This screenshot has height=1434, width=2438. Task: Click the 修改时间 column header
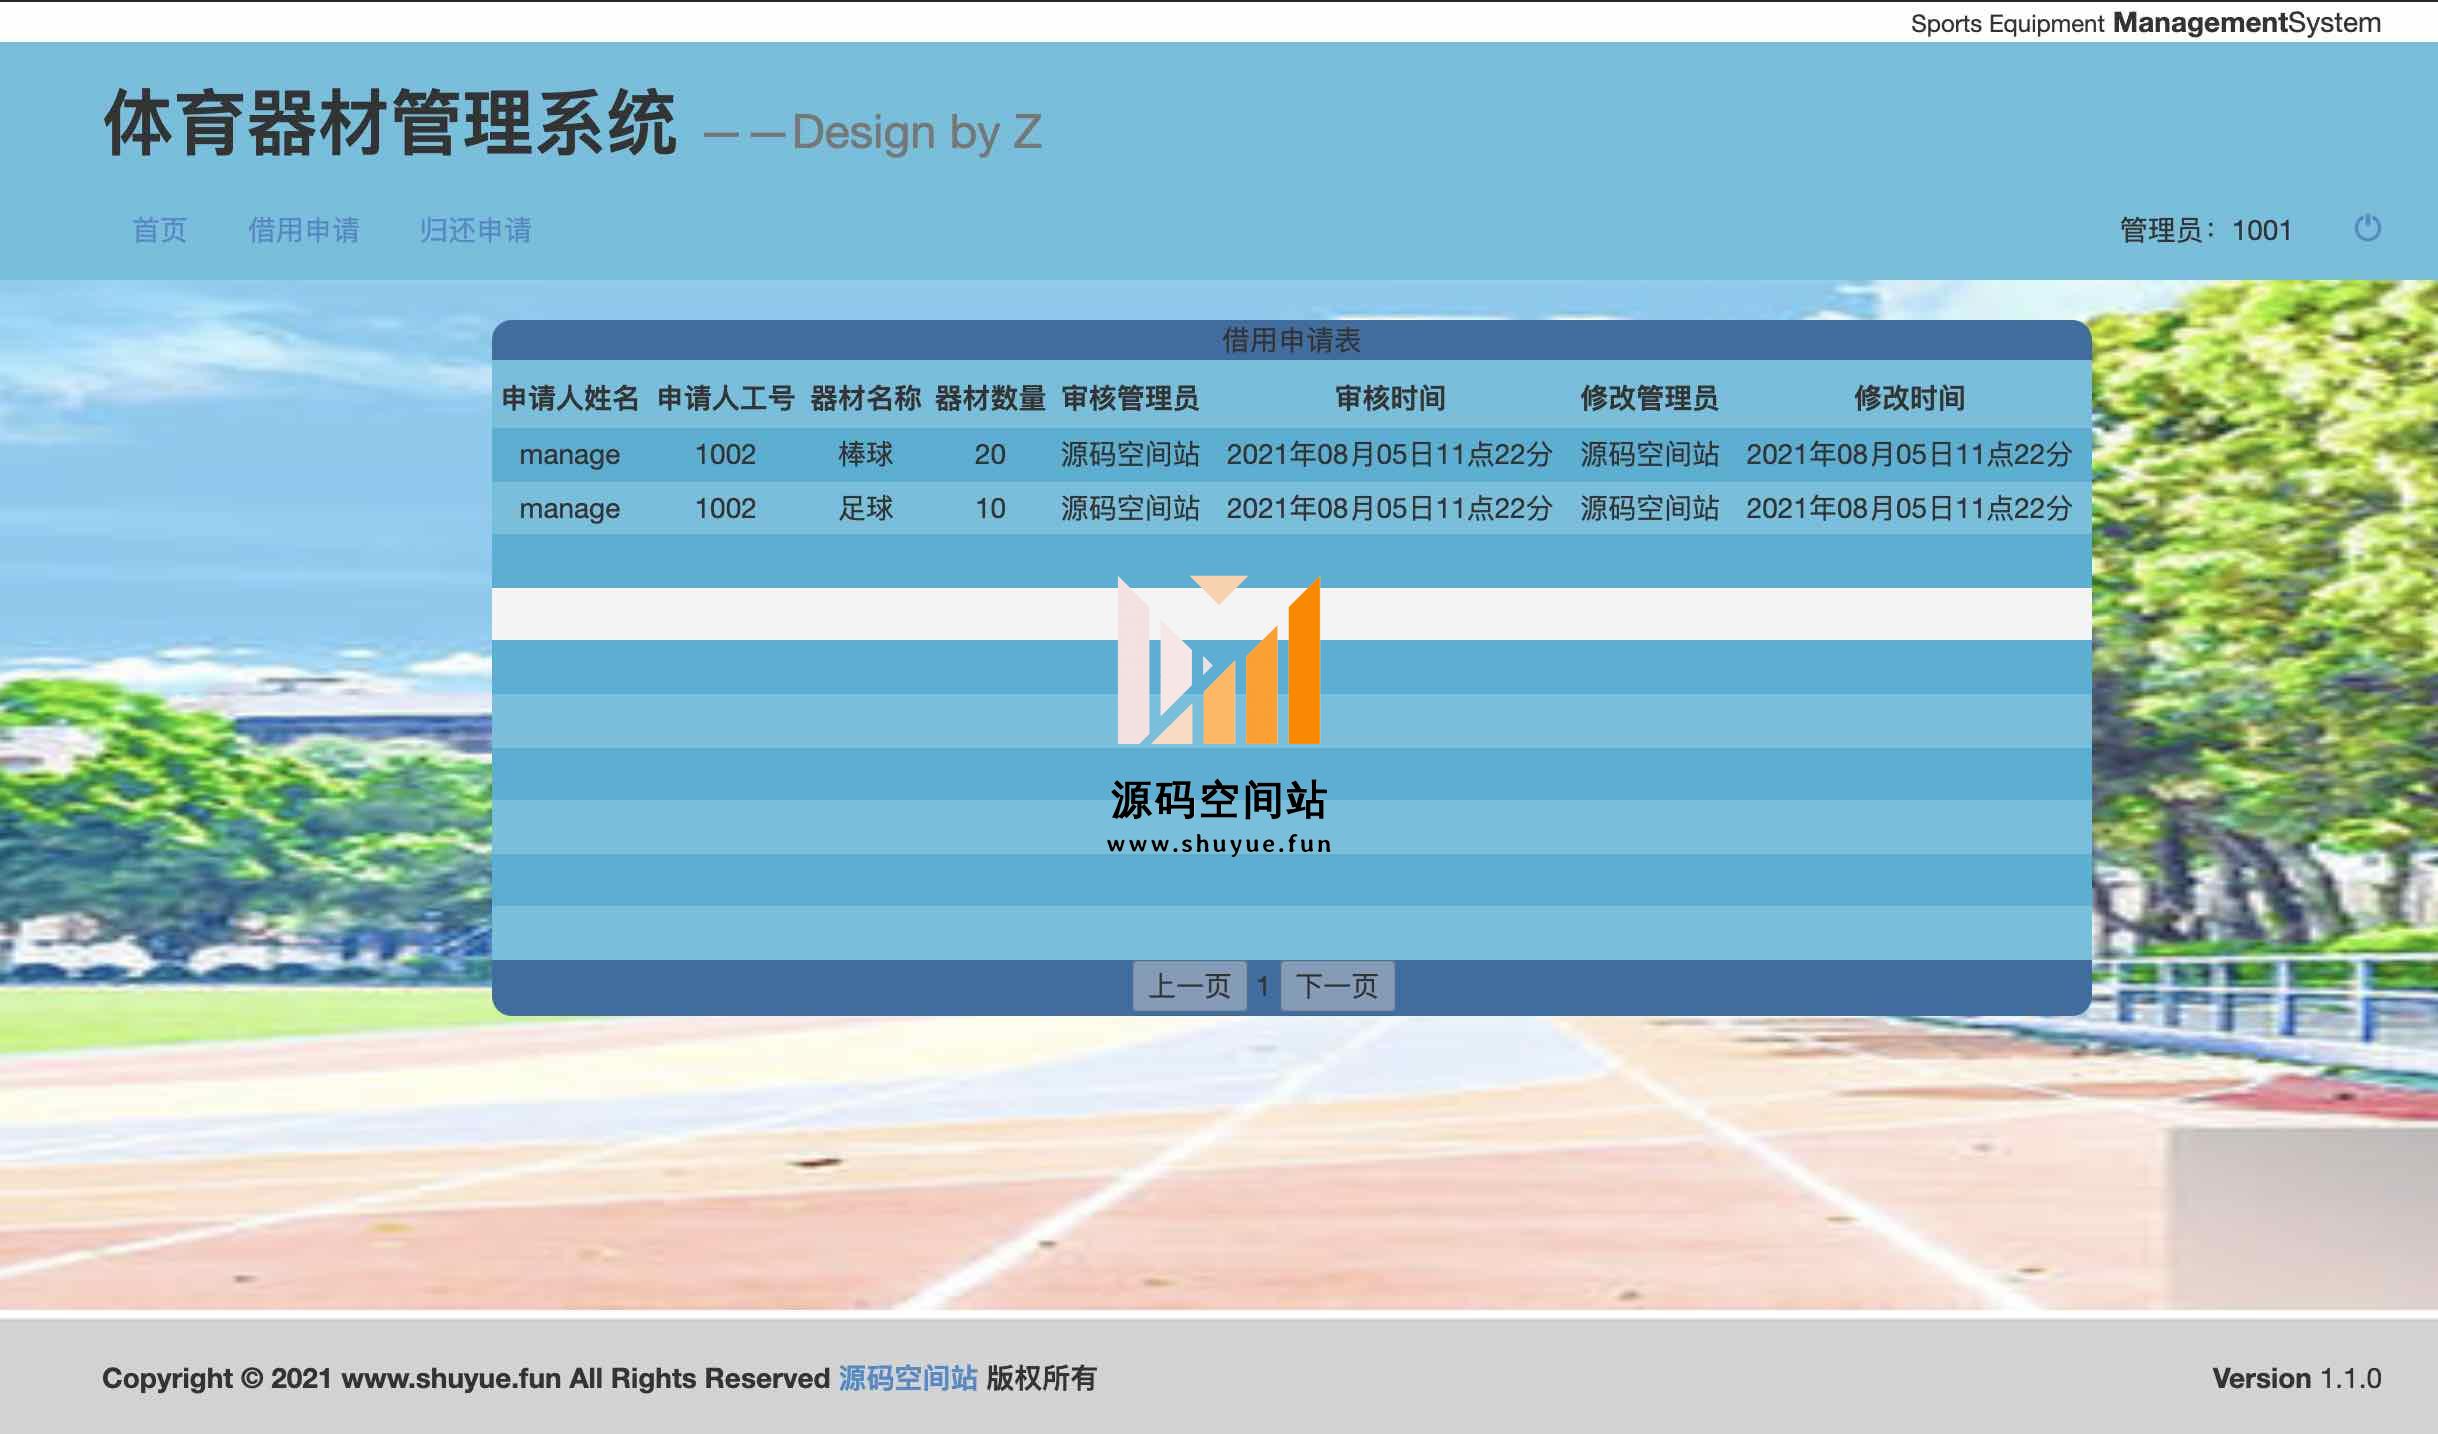pos(1910,398)
